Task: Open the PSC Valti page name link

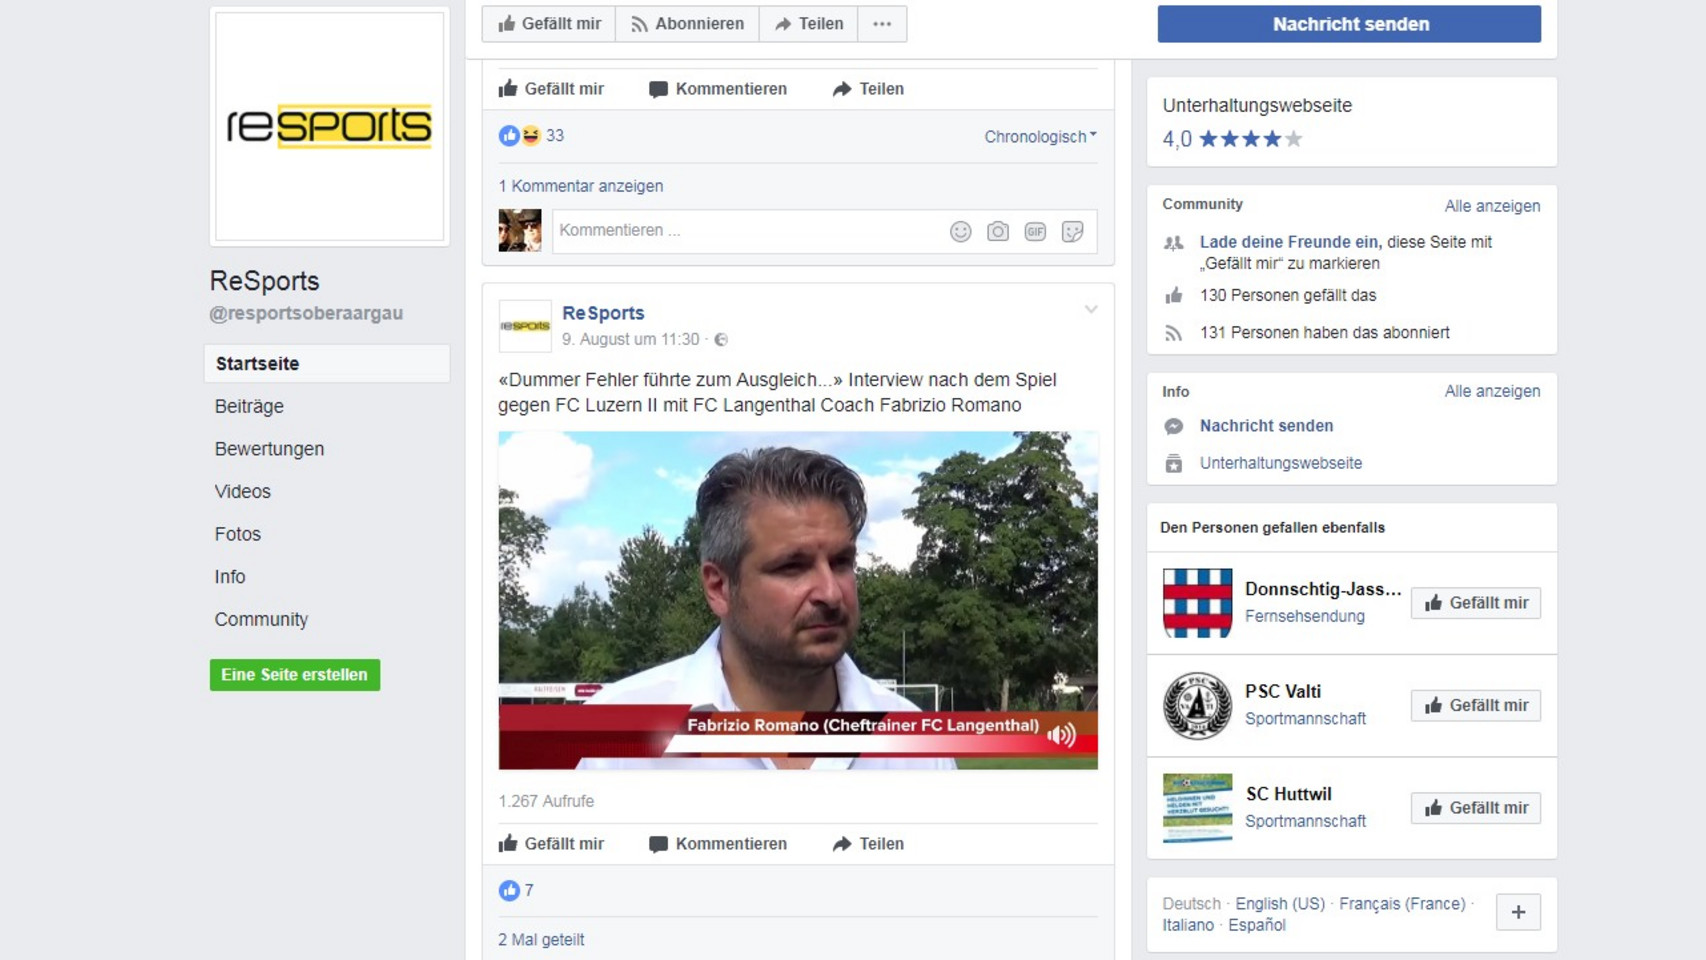Action: [1283, 692]
